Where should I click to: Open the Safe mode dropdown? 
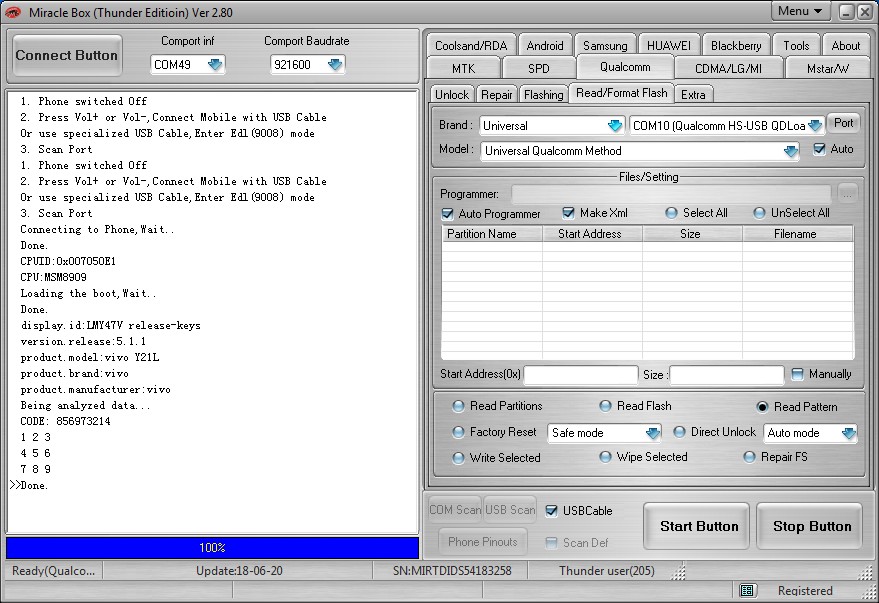(x=653, y=433)
